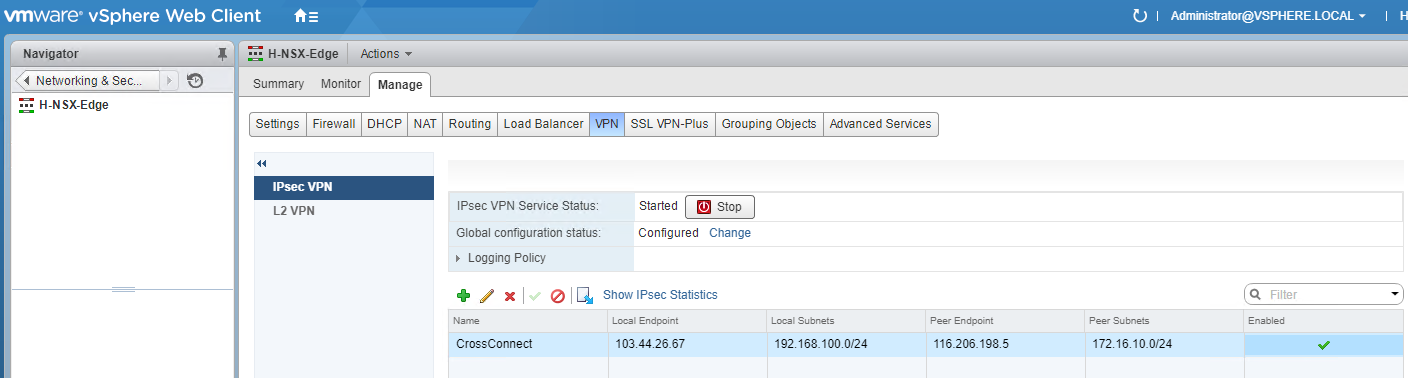This screenshot has width=1408, height=378.
Task: Open the NAT sub-tab
Action: (425, 124)
